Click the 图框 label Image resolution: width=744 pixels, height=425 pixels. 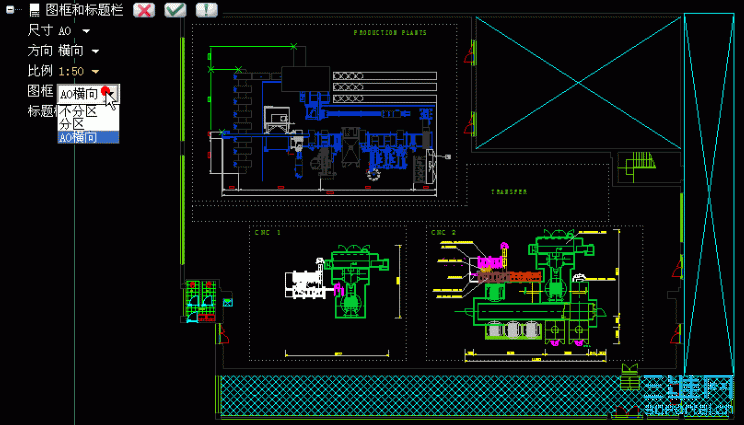coord(40,91)
